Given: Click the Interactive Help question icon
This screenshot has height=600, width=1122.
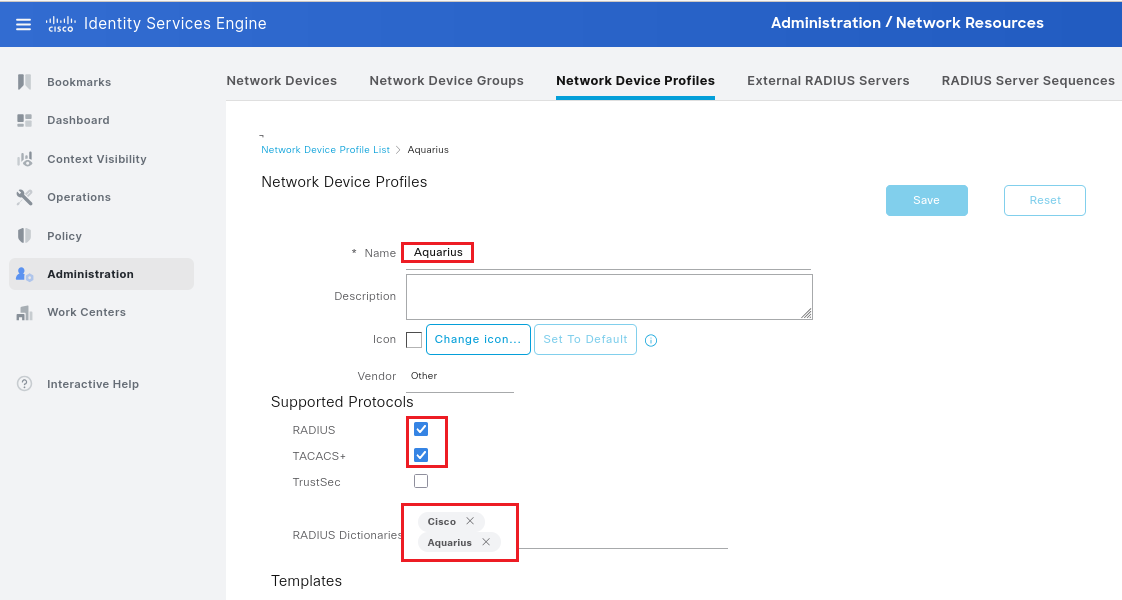Looking at the screenshot, I should 24,383.
